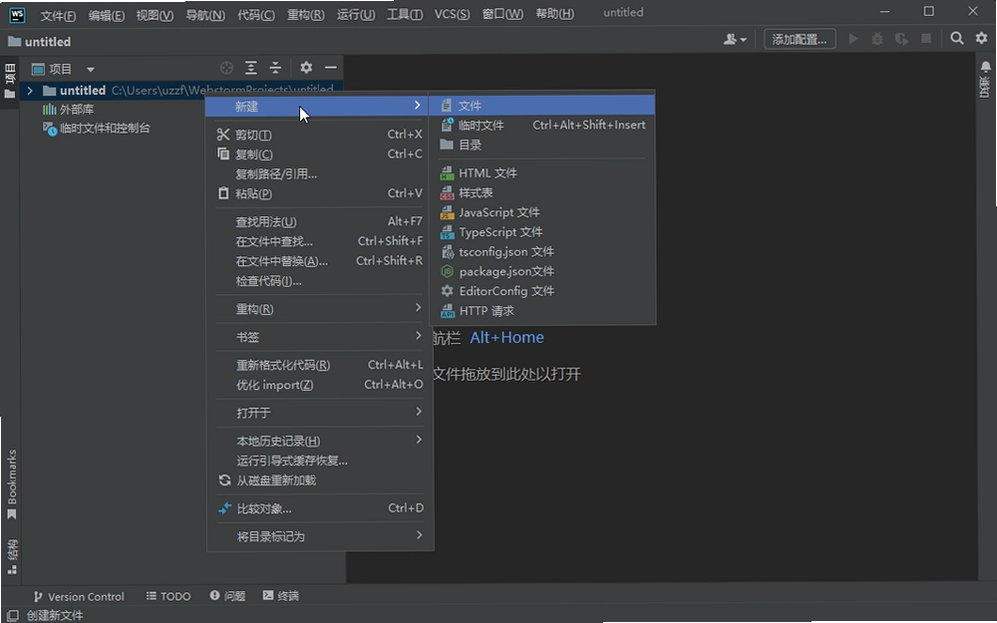Select JavaScript 文件 in the New submenu

[x=542, y=212]
